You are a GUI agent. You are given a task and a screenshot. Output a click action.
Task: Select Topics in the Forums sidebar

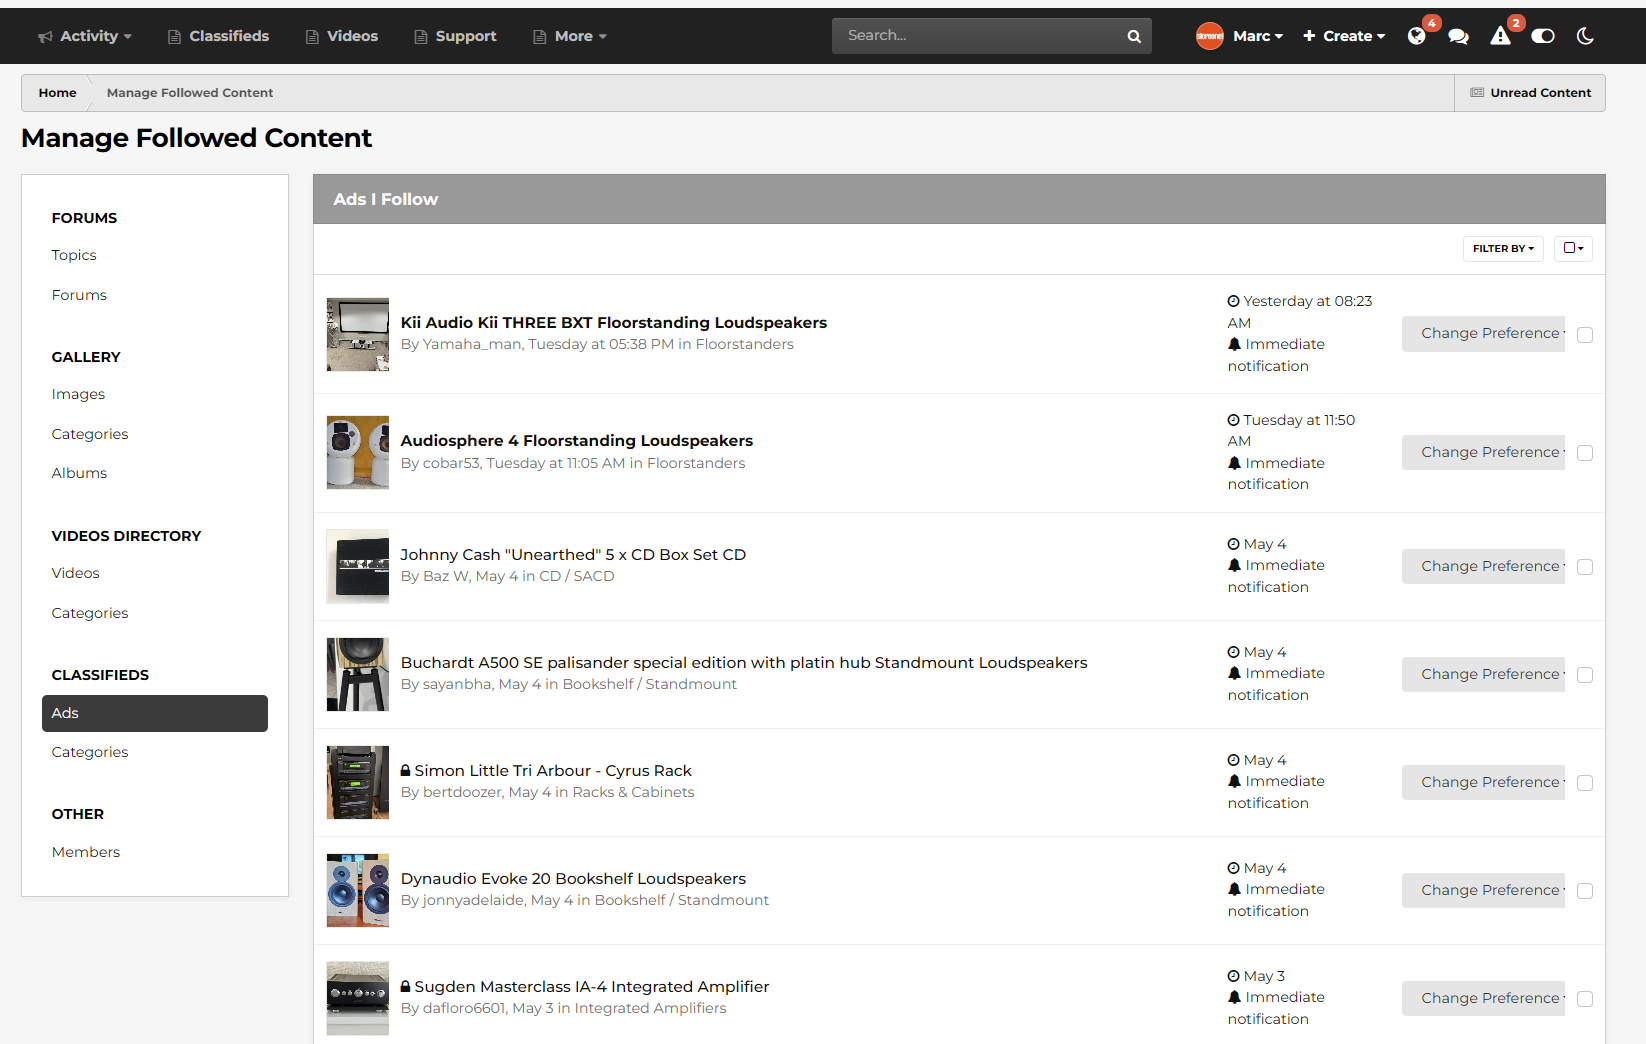tap(74, 255)
